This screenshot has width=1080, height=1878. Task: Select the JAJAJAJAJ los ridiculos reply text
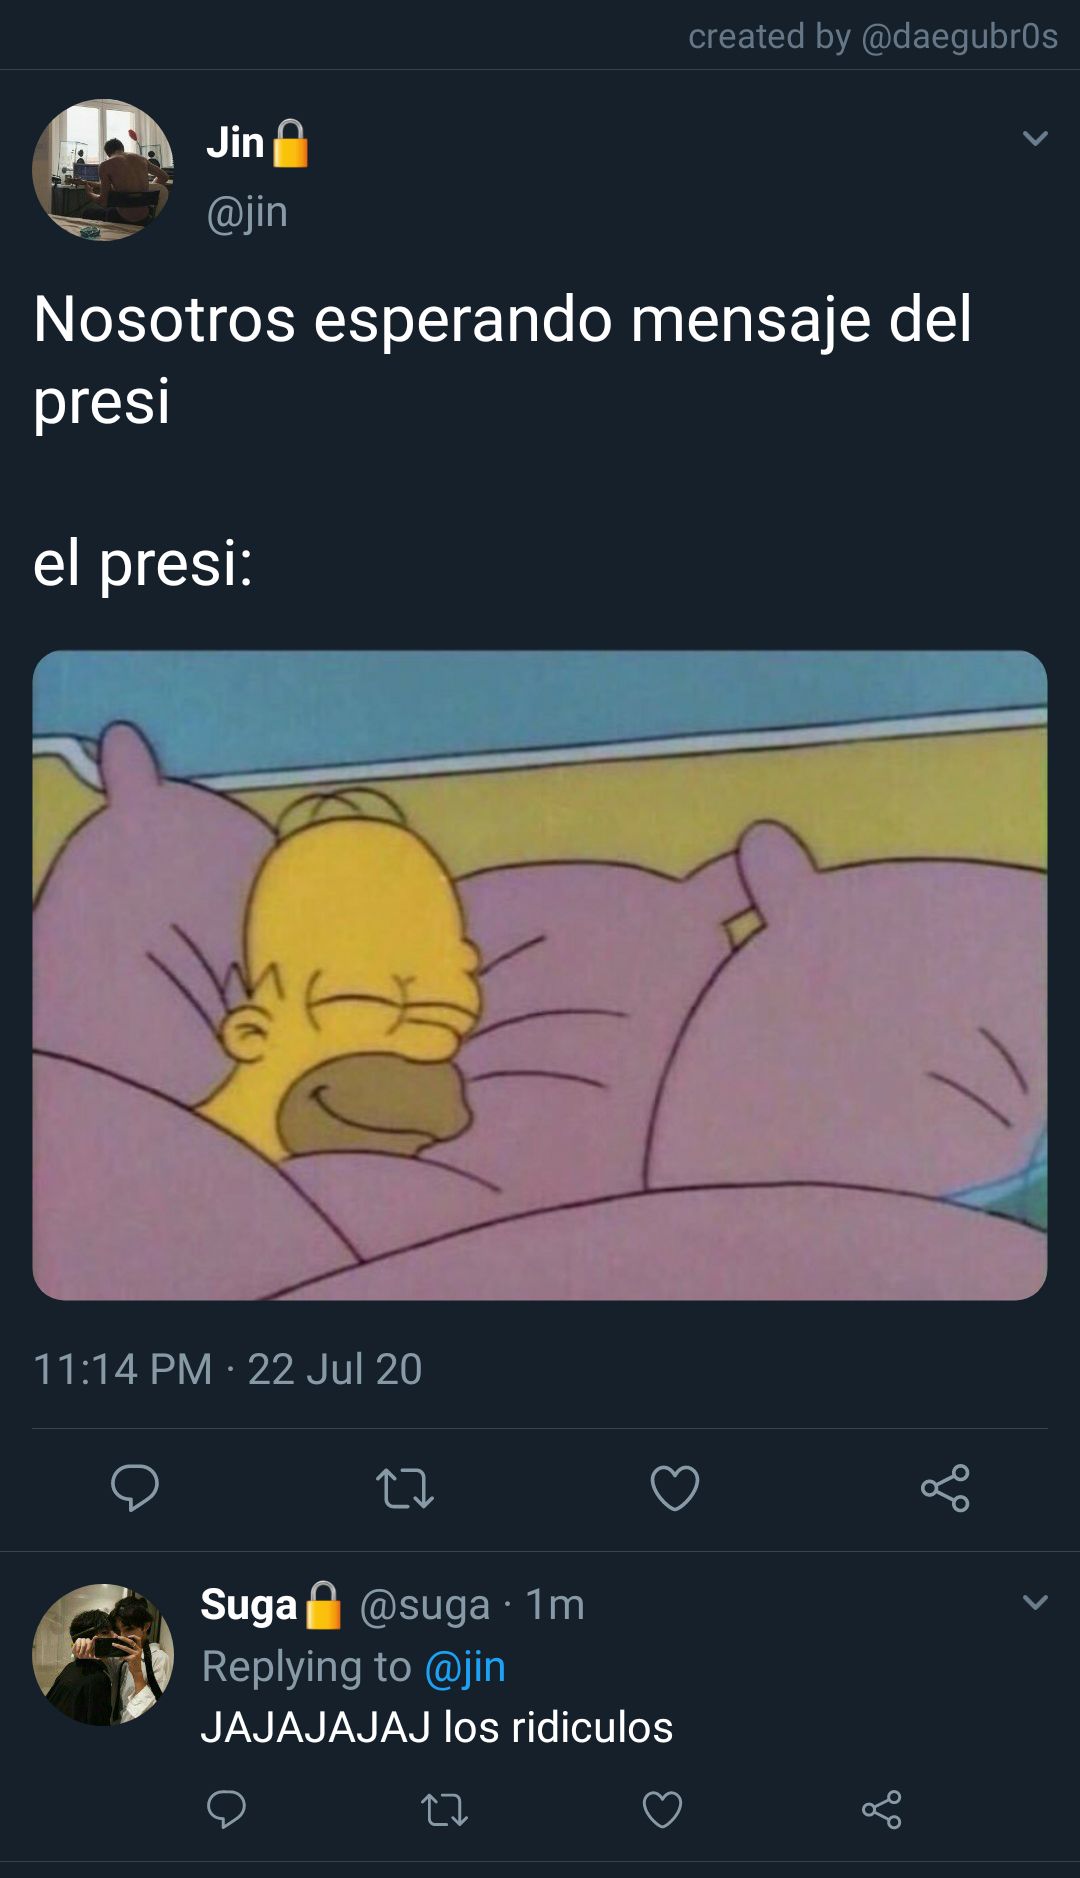(x=437, y=1727)
